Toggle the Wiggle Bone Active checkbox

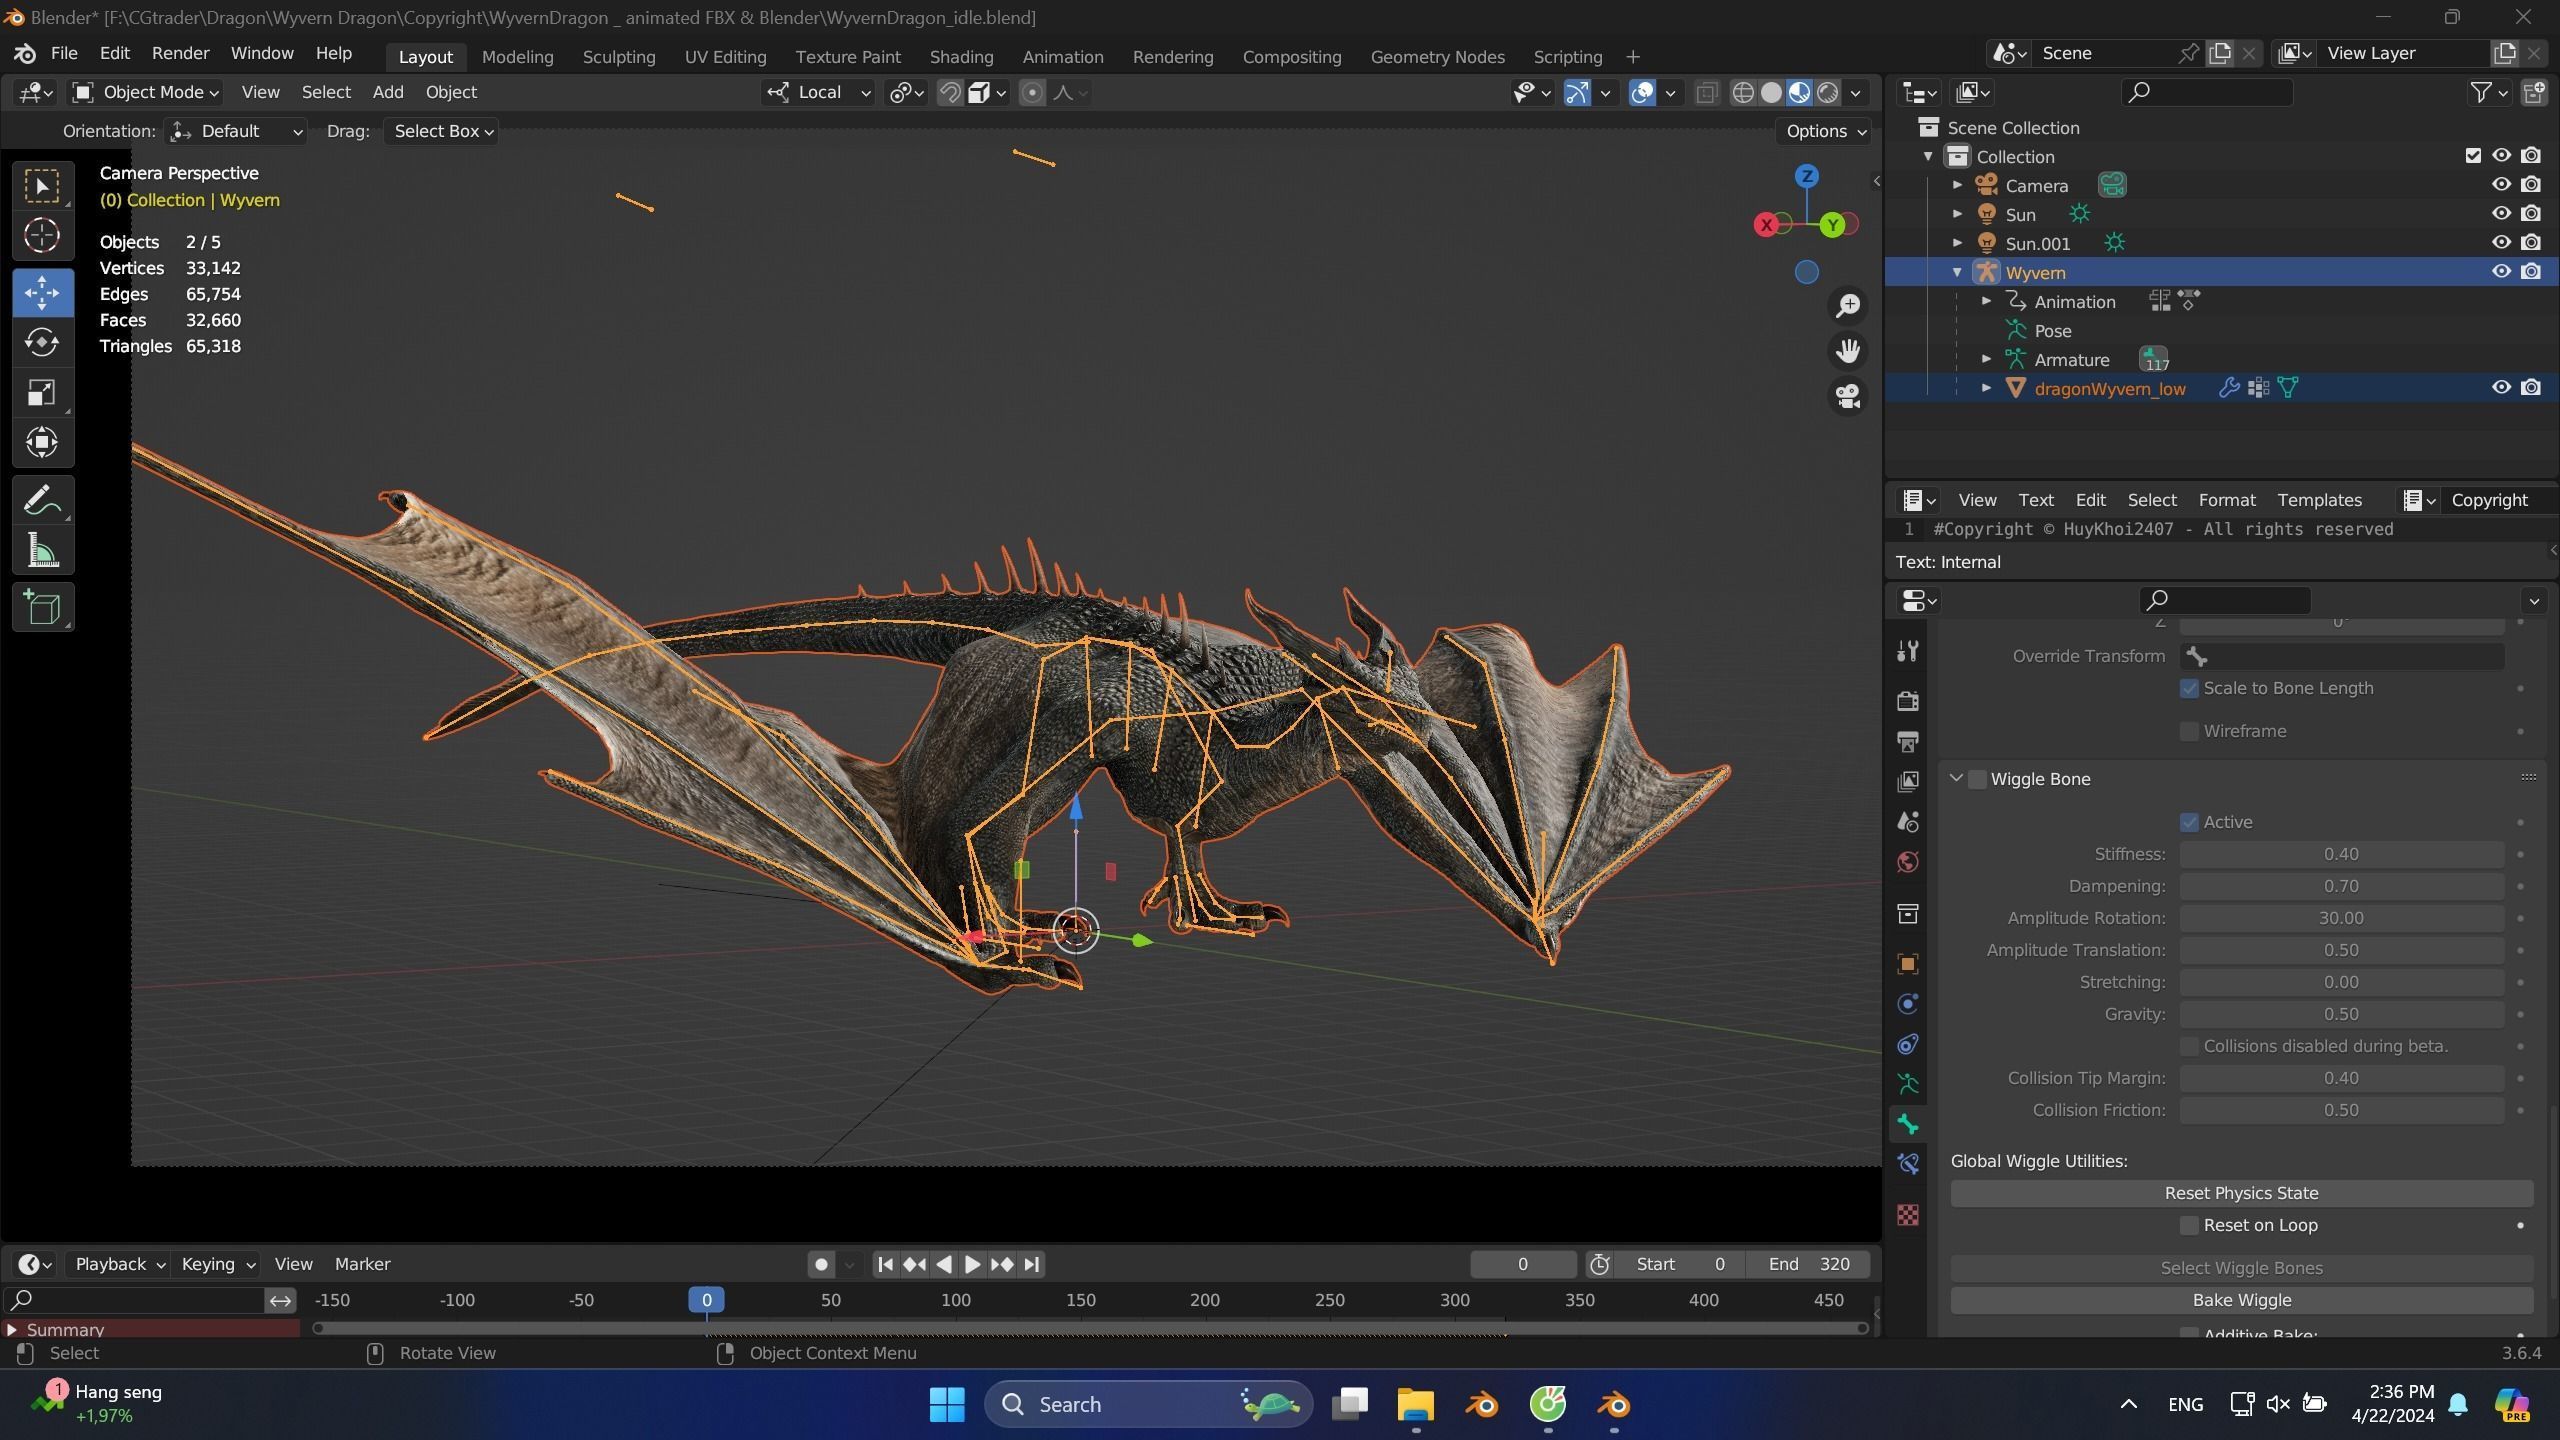(x=2189, y=822)
